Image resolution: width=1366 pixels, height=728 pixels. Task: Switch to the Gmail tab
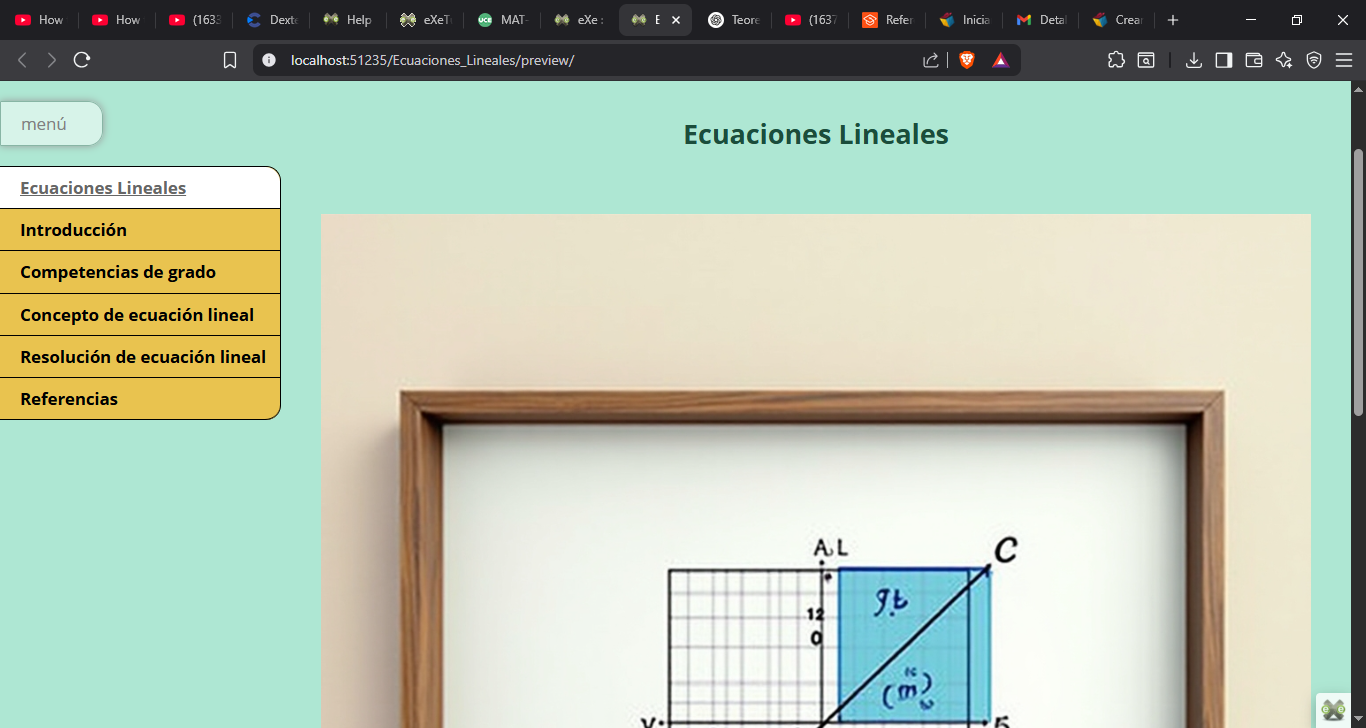[x=1040, y=20]
